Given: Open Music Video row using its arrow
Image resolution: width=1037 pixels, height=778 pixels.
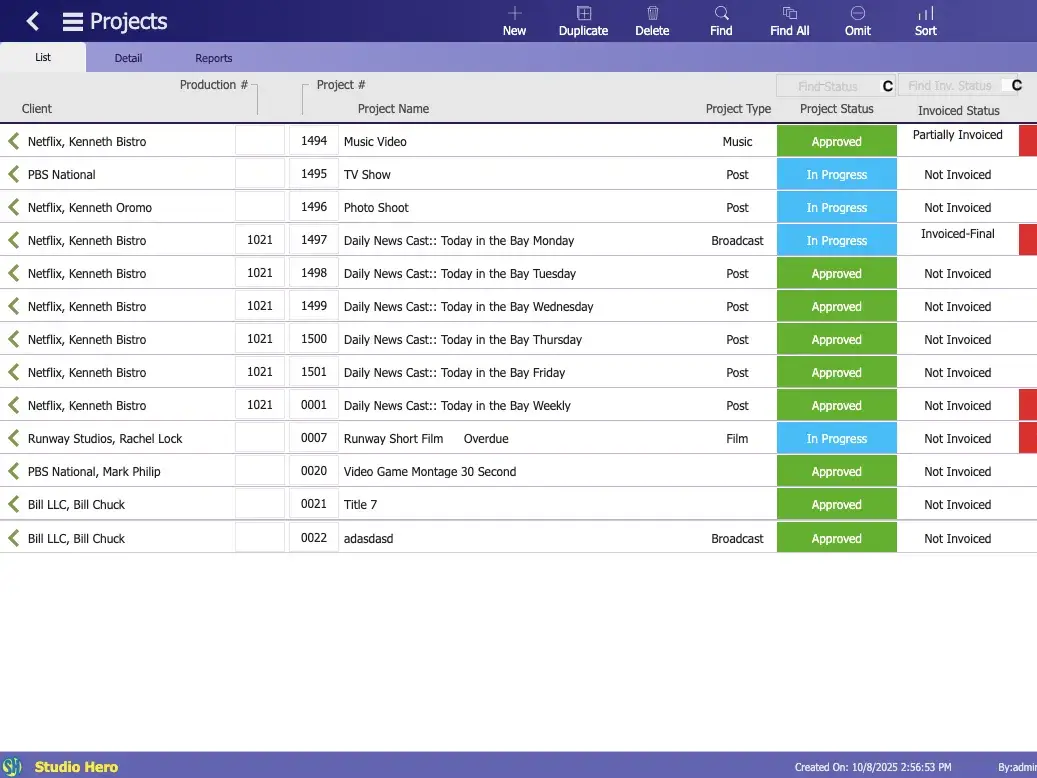Looking at the screenshot, I should point(13,141).
